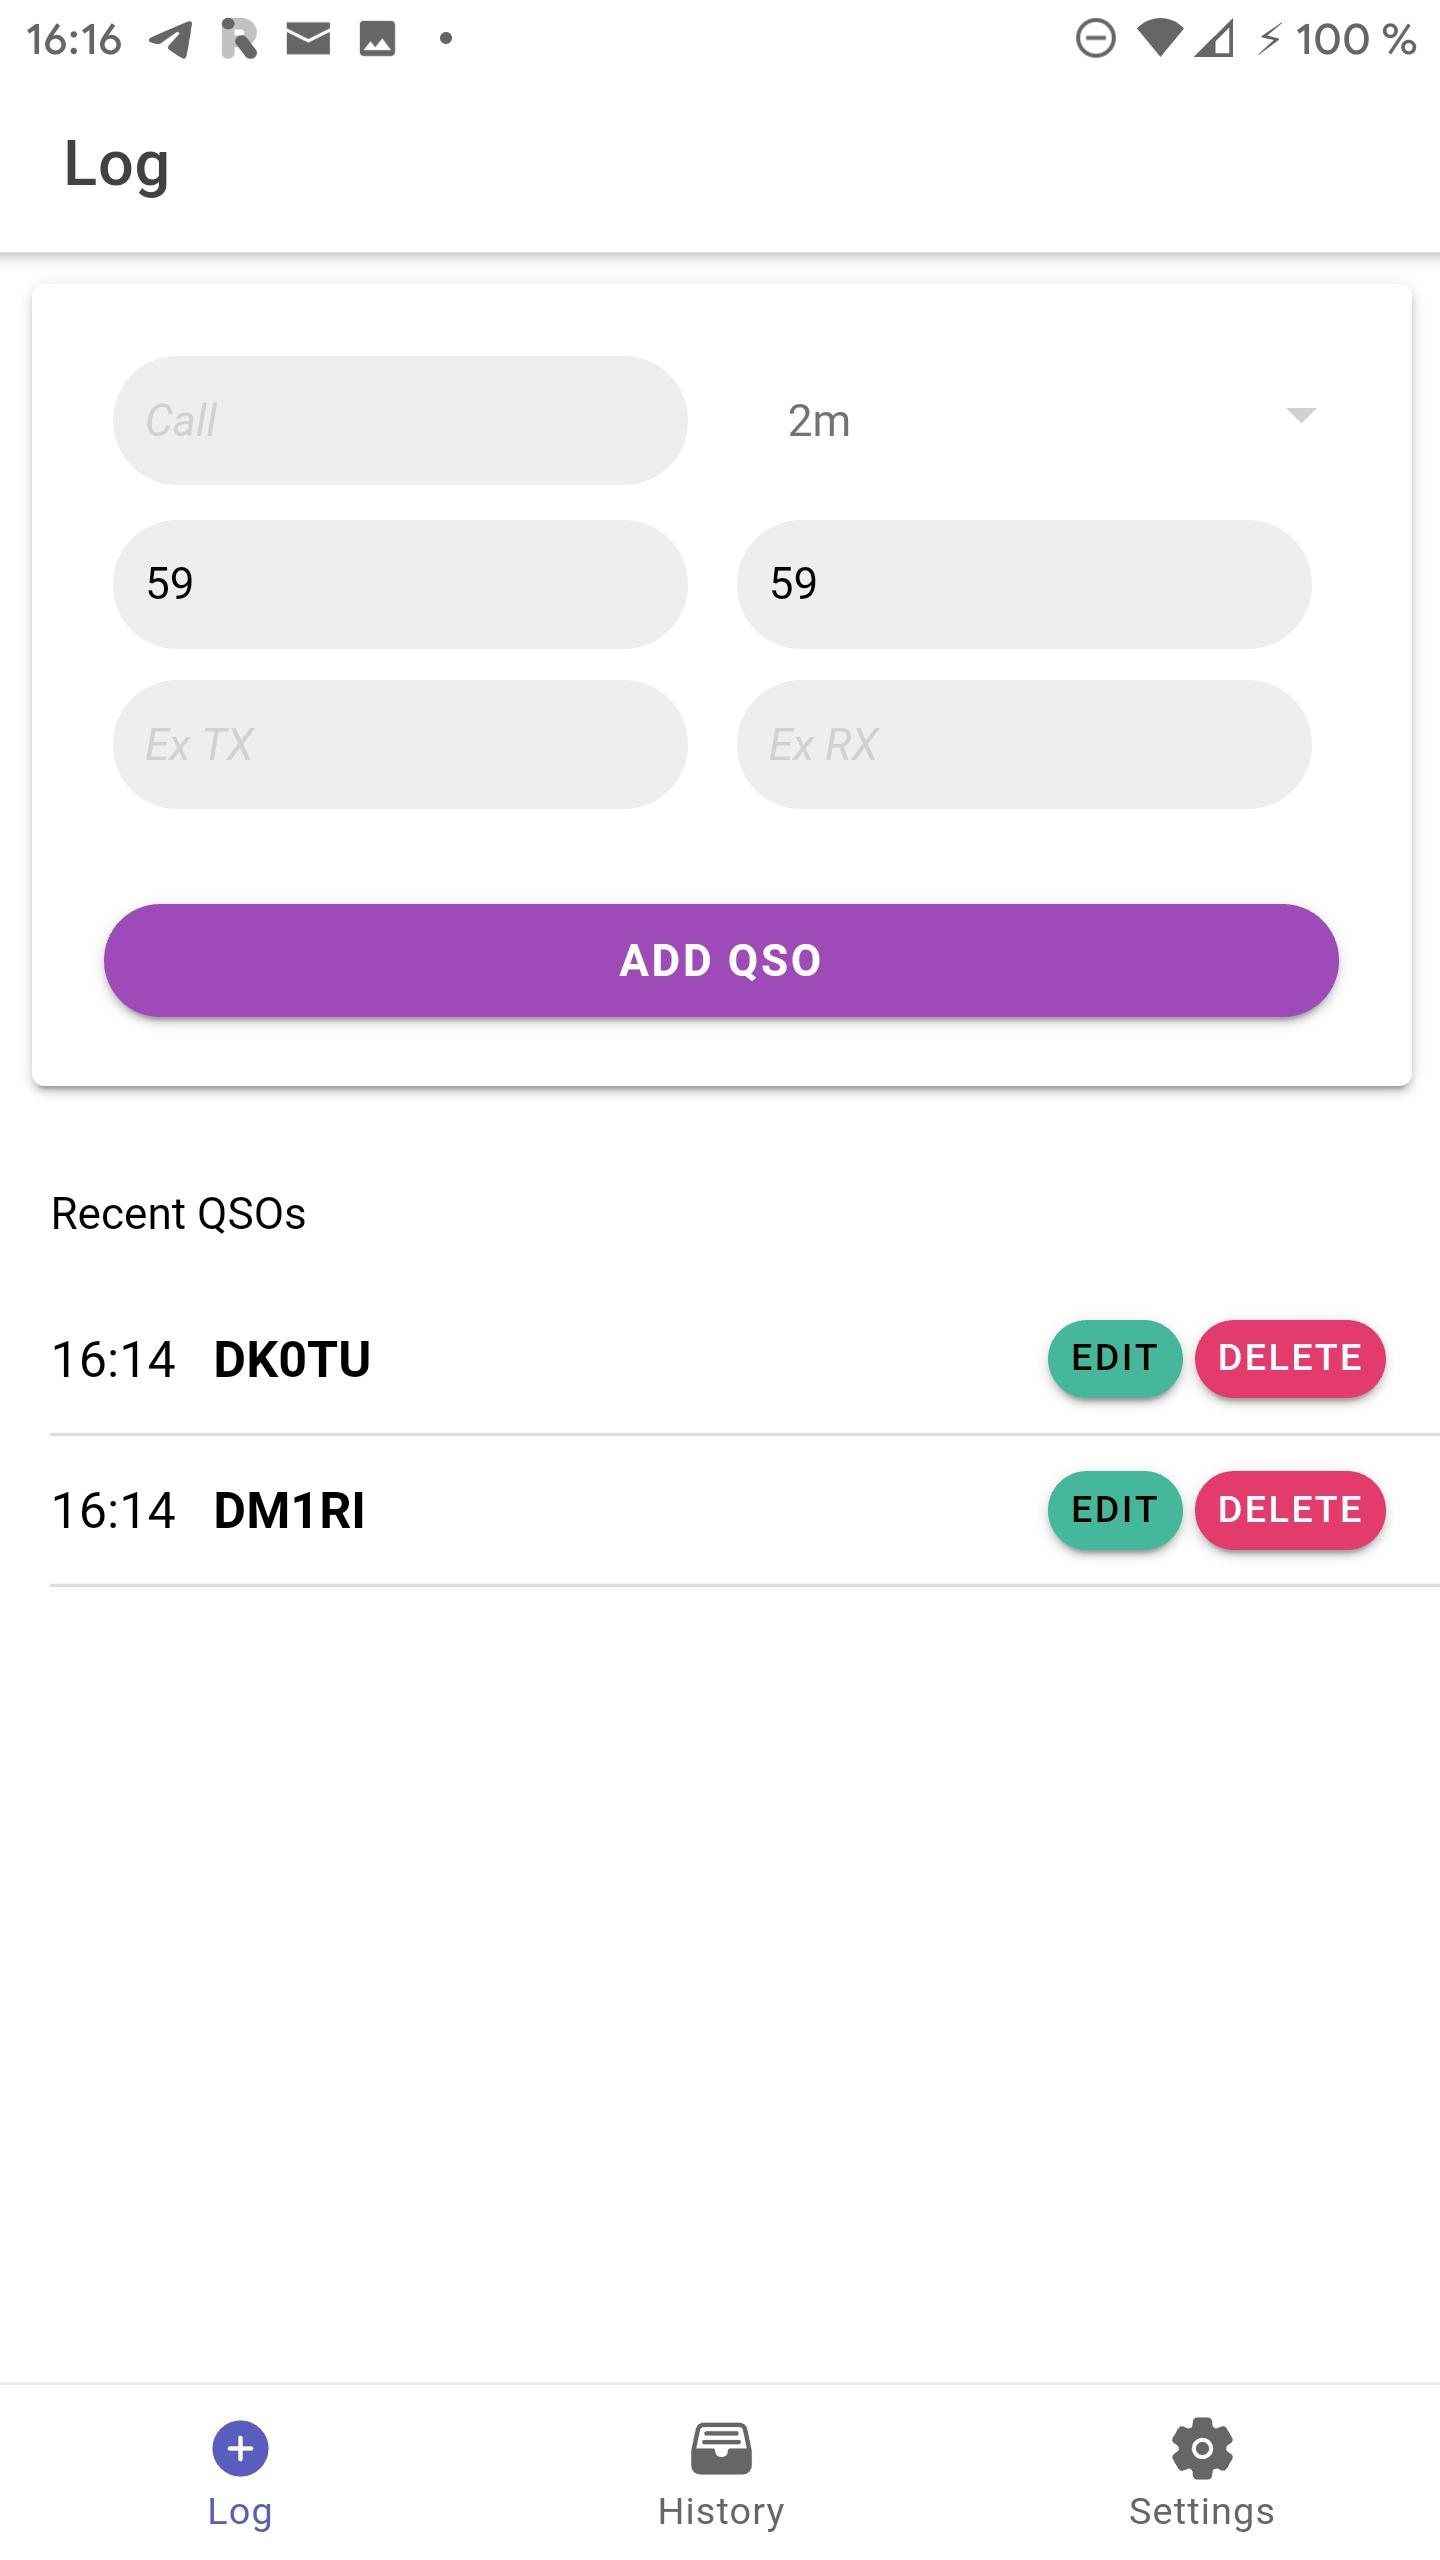Tap the image notification icon in status bar
This screenshot has height=2560, width=1440.
377,40
